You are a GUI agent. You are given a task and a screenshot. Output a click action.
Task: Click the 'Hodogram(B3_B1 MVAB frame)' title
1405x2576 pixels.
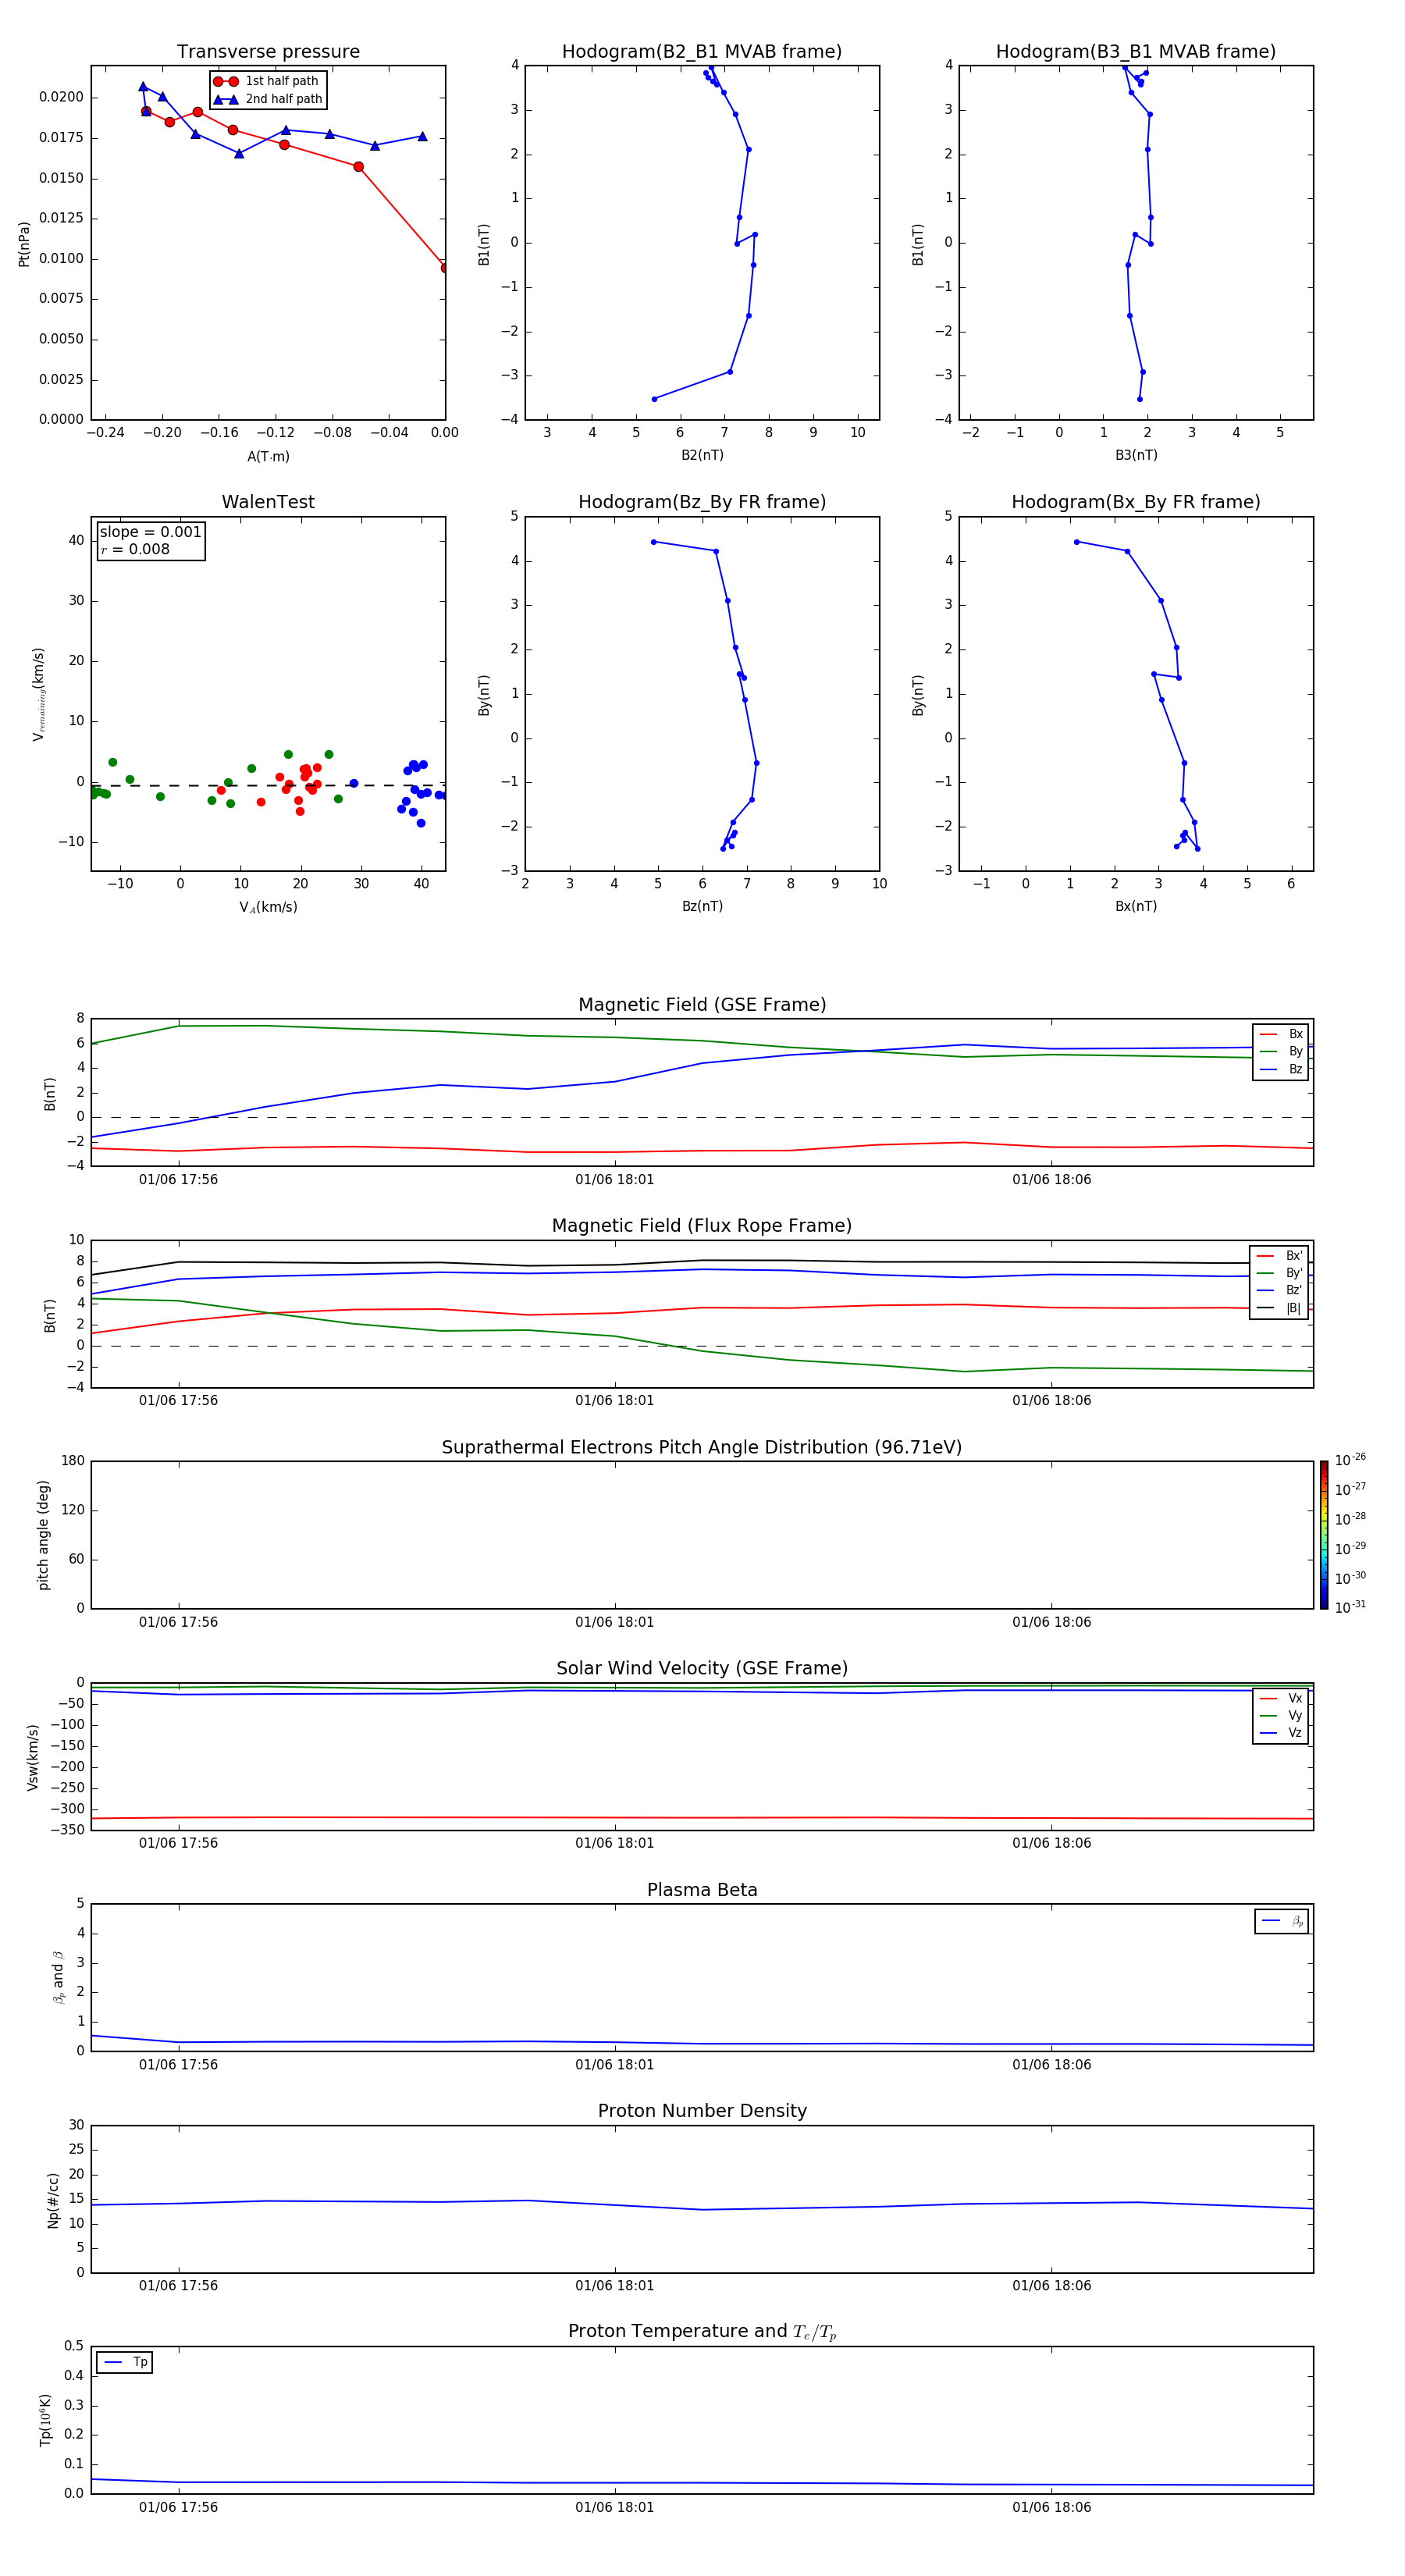pyautogui.click(x=1136, y=52)
